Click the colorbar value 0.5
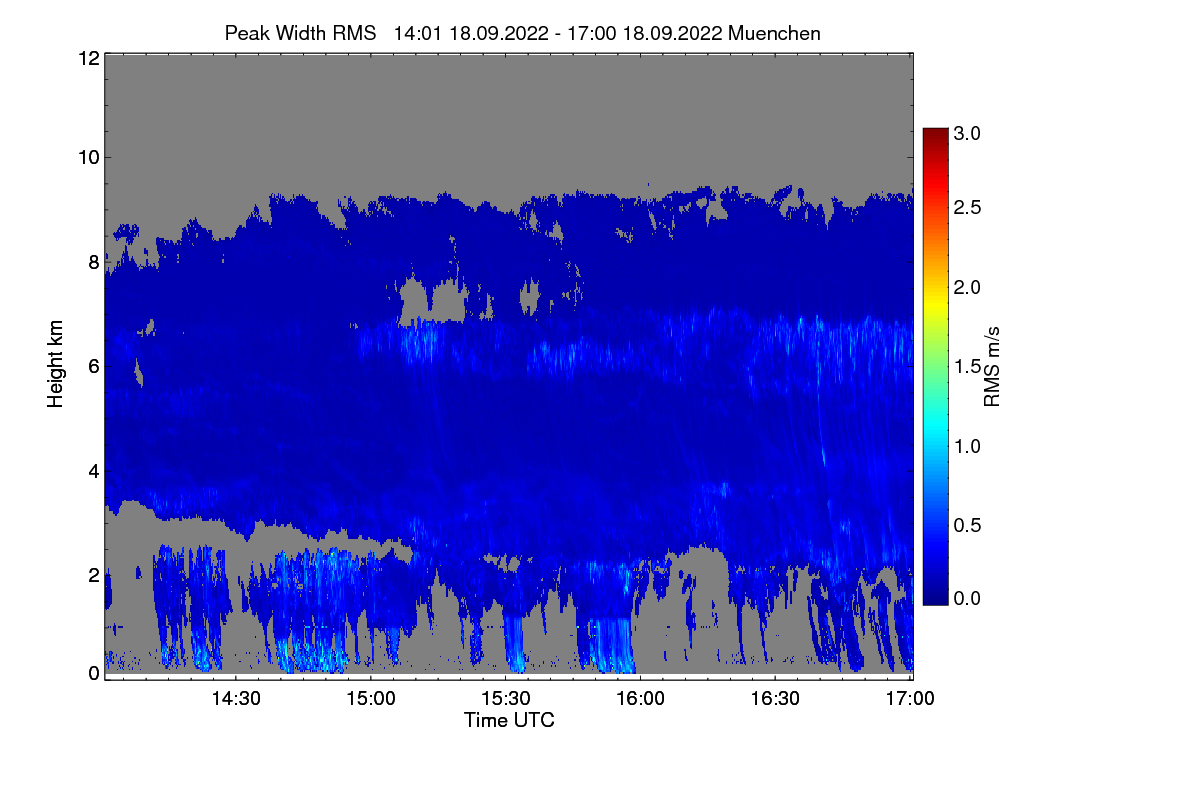Image resolution: width=1200 pixels, height=800 pixels. point(967,524)
